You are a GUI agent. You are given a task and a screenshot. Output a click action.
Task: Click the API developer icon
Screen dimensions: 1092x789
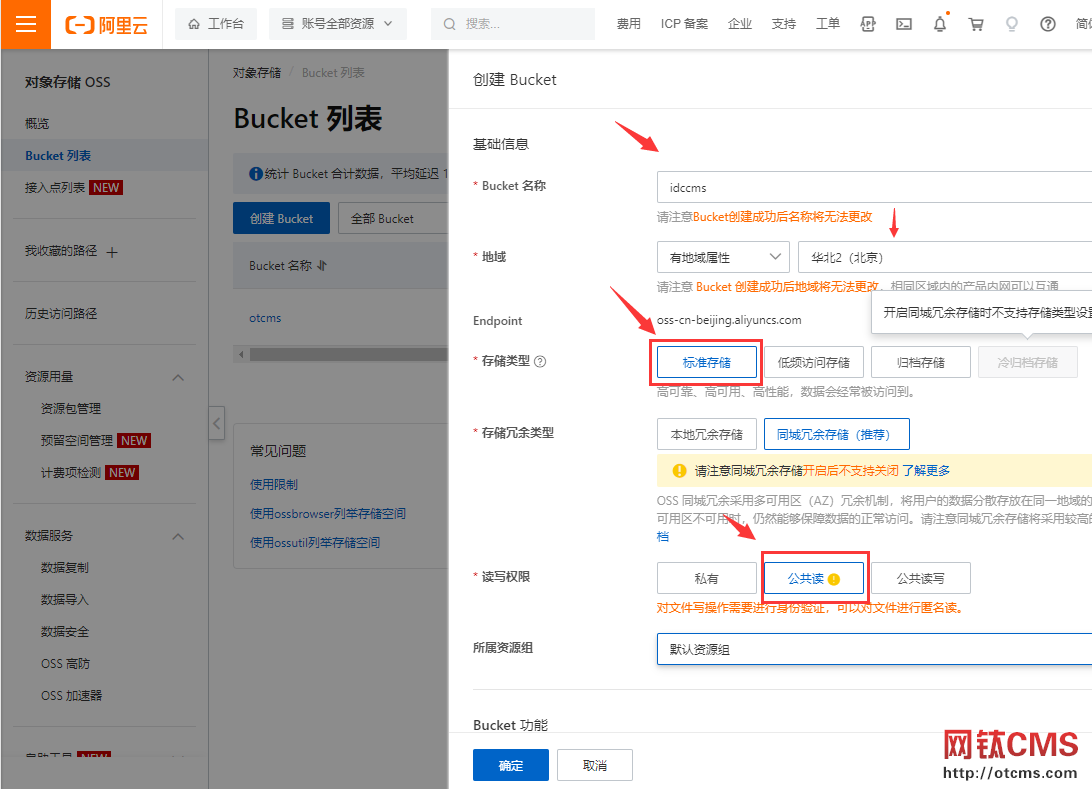pyautogui.click(x=868, y=23)
